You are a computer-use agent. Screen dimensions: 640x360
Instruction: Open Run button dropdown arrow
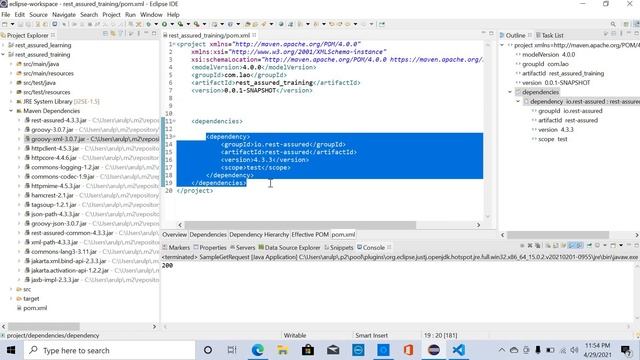tap(172, 24)
